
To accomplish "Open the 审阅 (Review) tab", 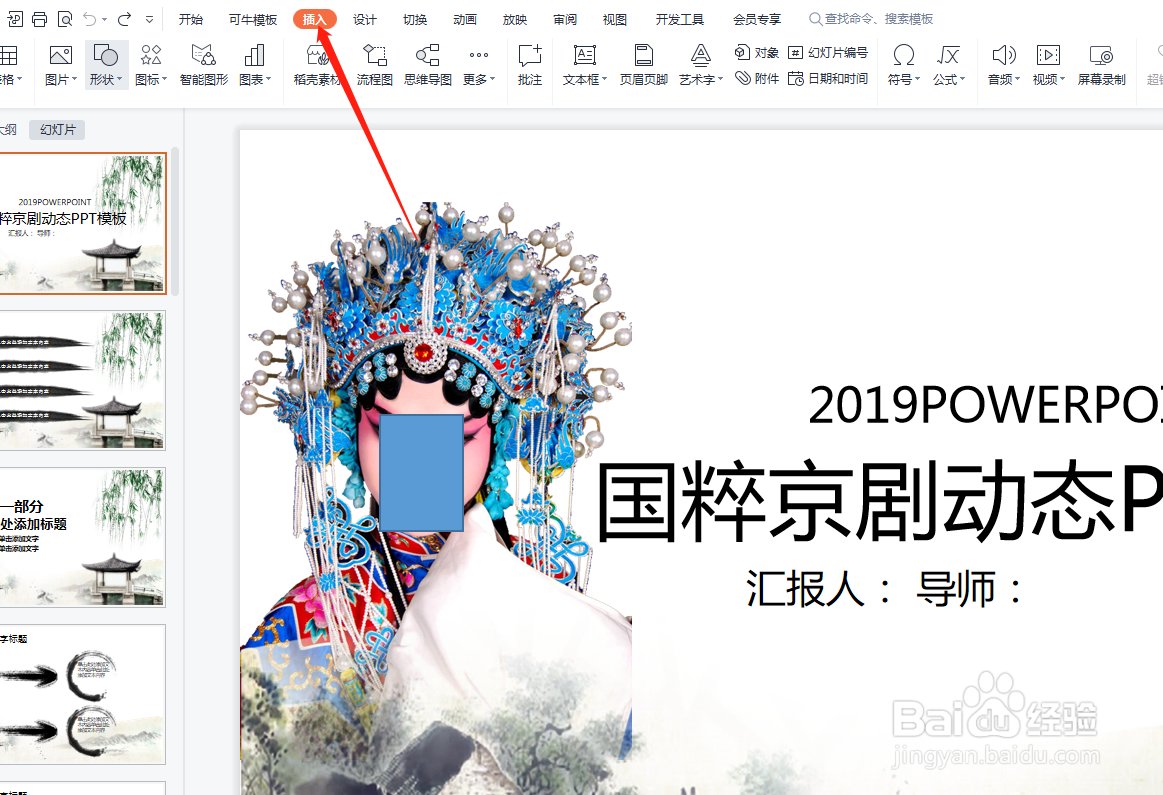I will pos(564,19).
